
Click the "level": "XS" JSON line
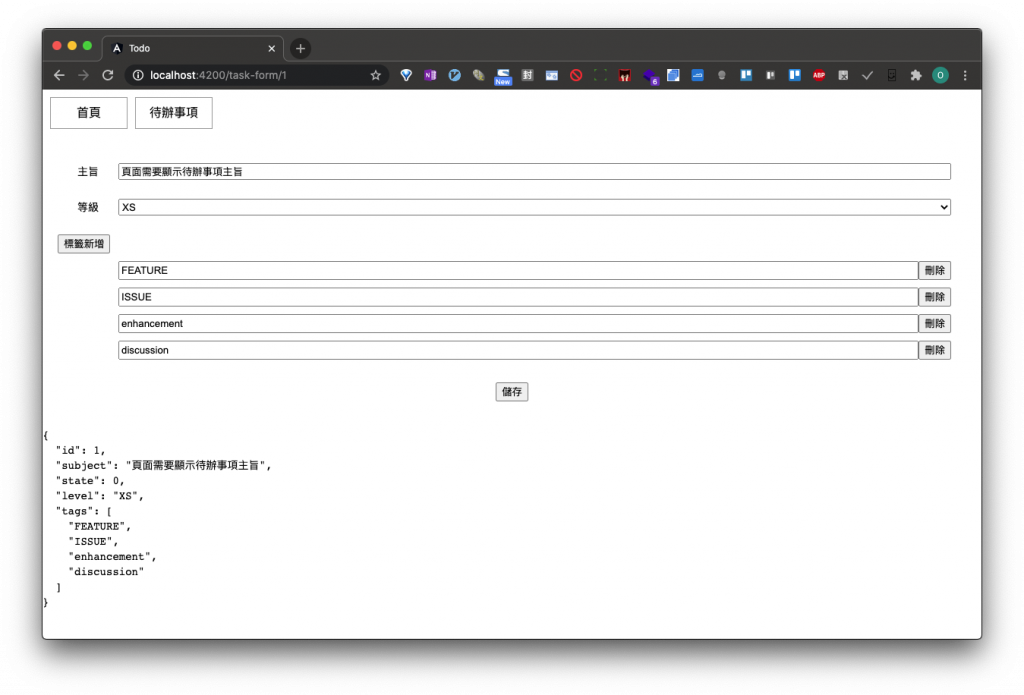pos(99,496)
